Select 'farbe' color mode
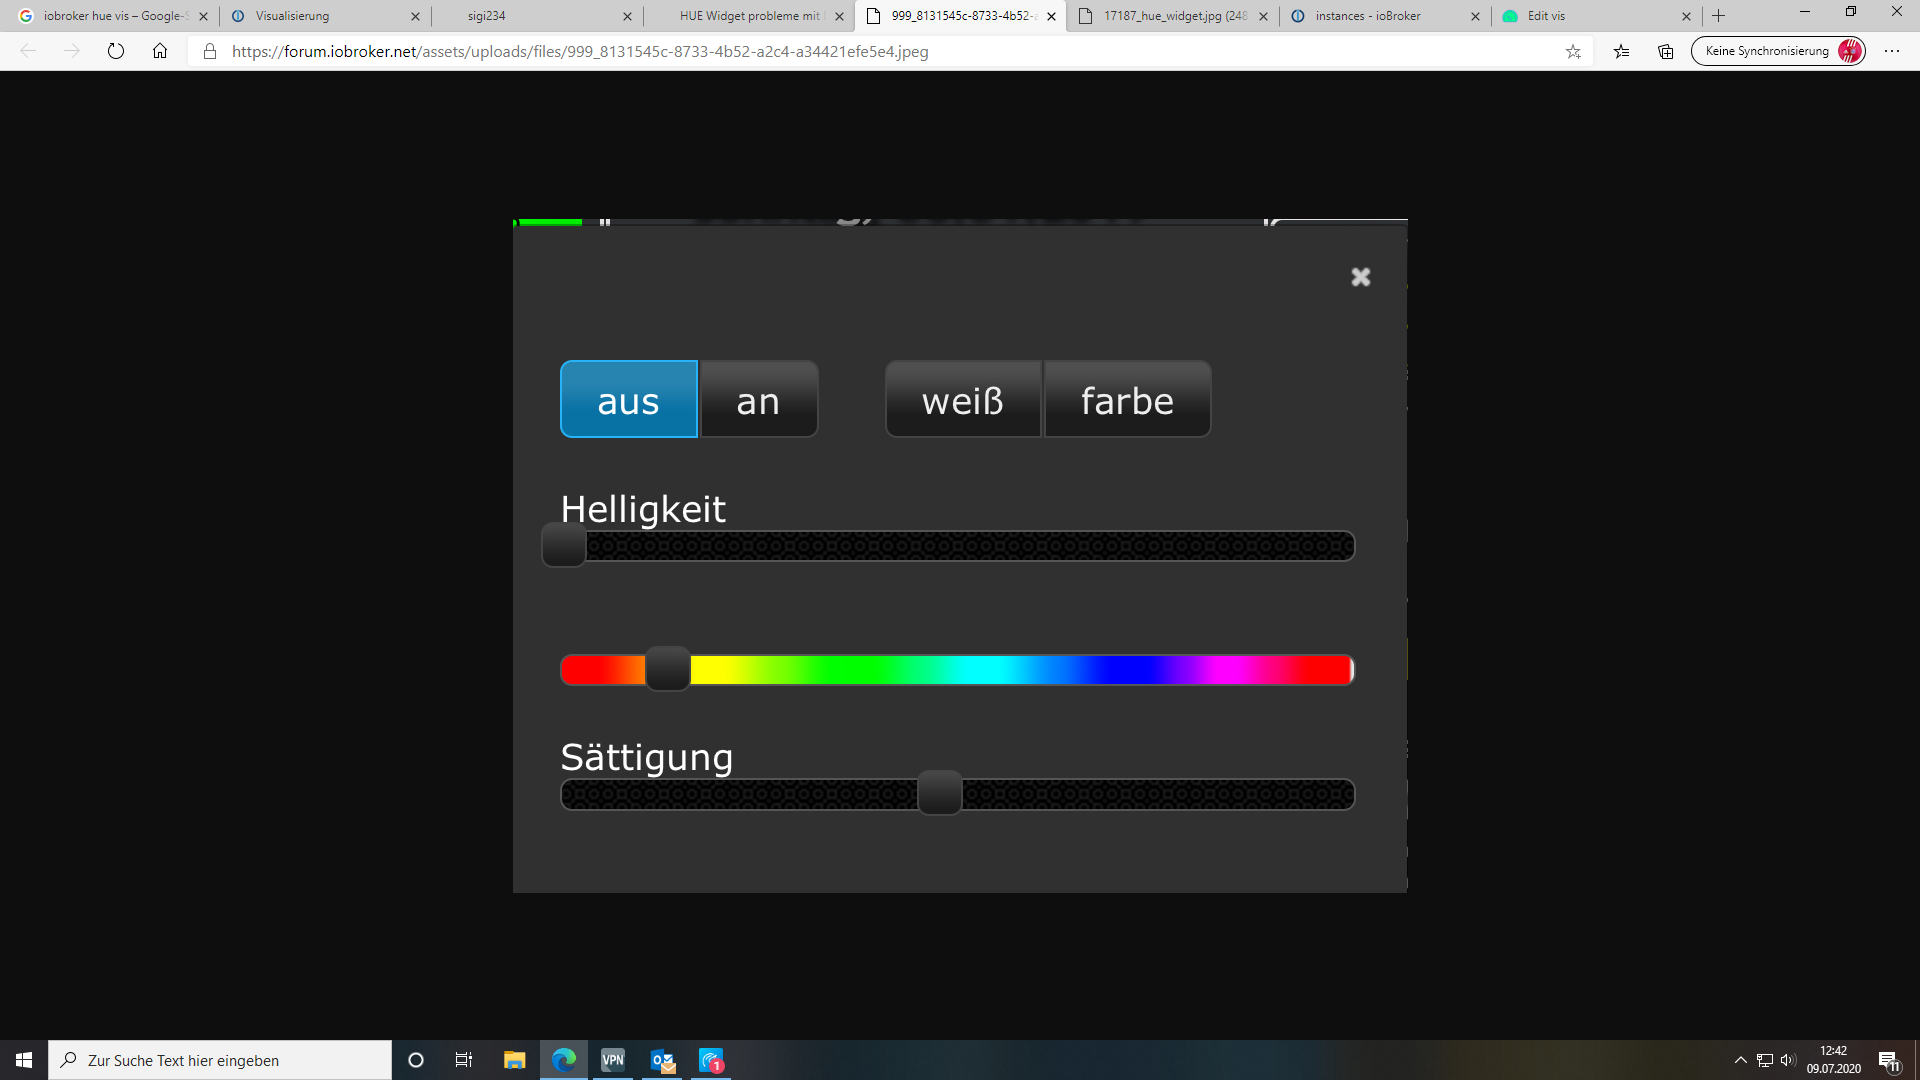This screenshot has width=1920, height=1080. tap(1127, 400)
